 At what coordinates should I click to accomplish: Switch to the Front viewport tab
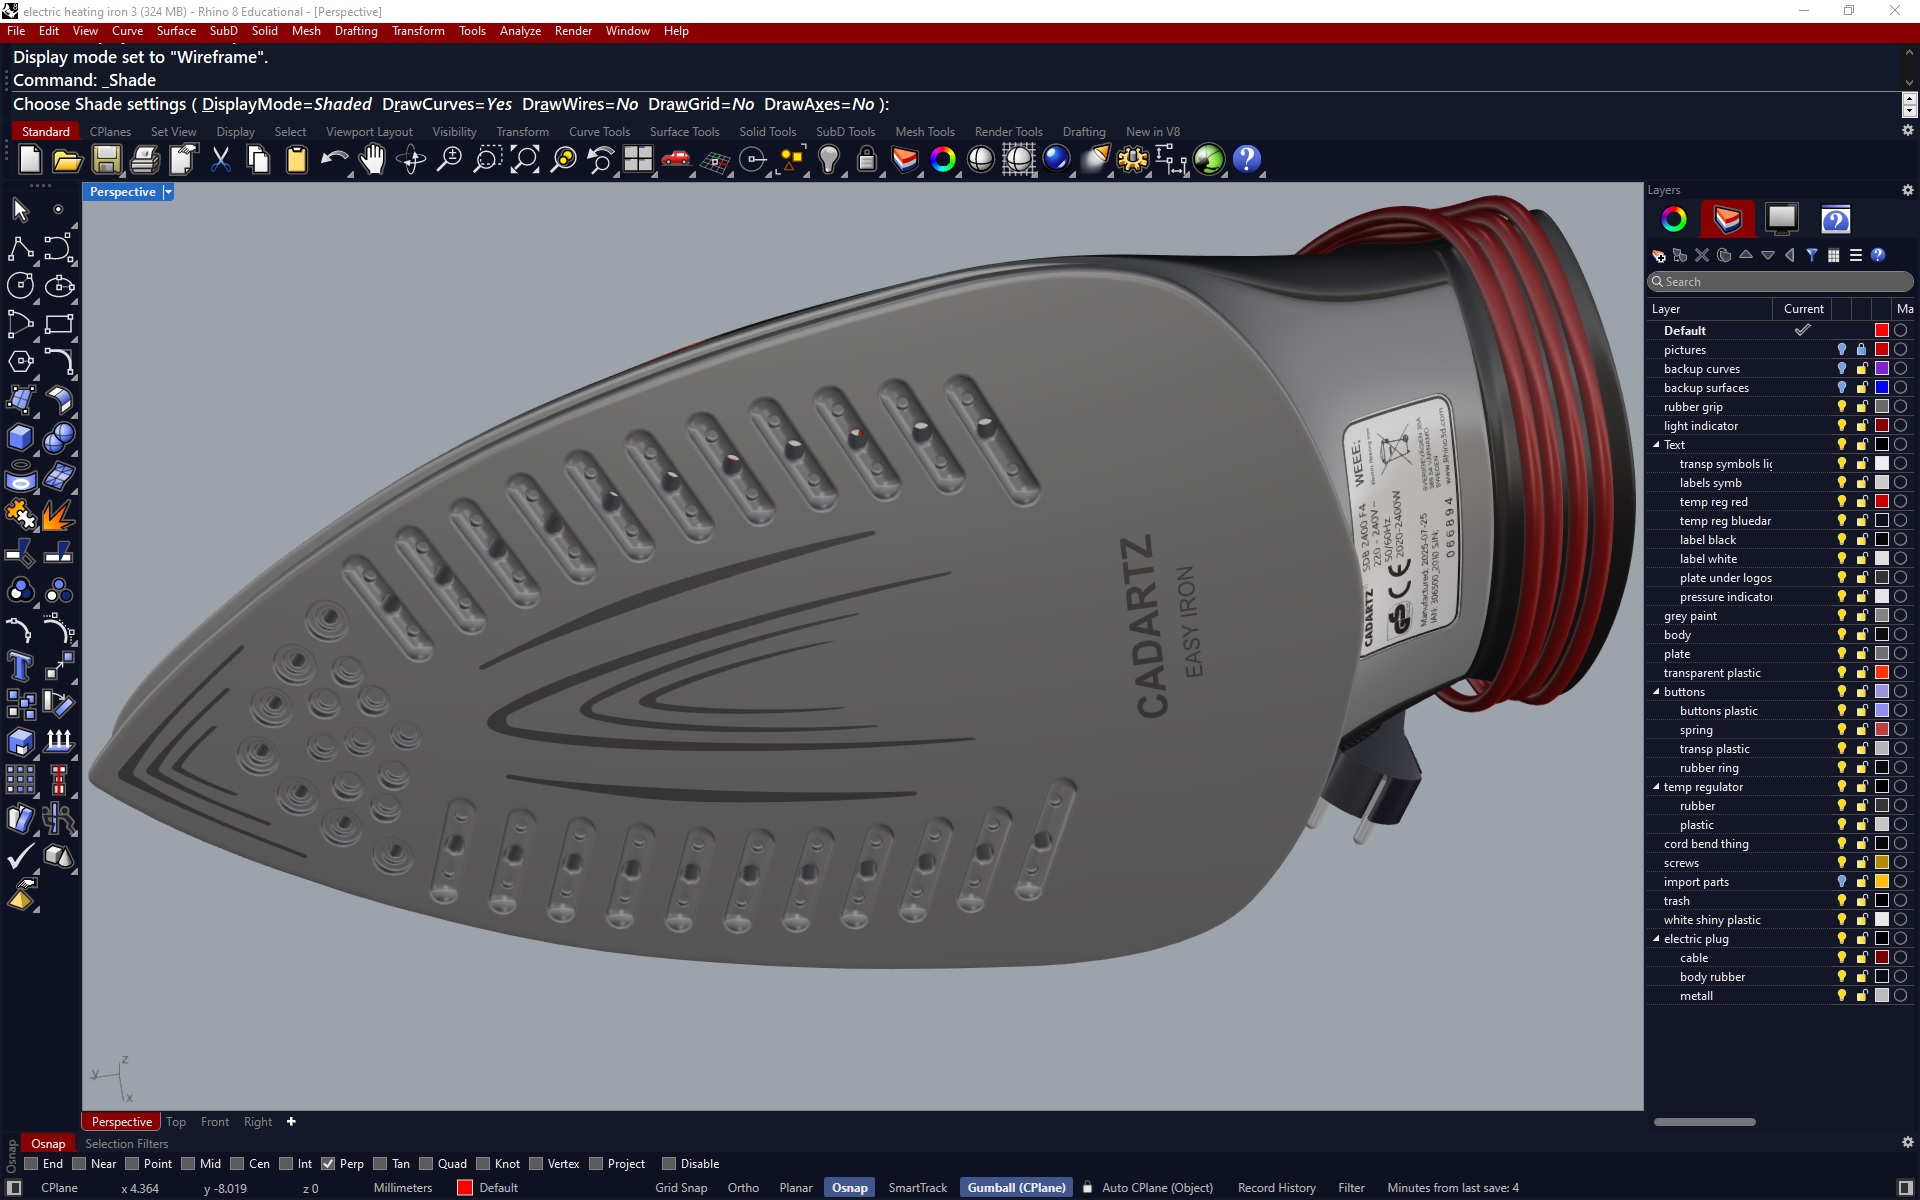214,1122
